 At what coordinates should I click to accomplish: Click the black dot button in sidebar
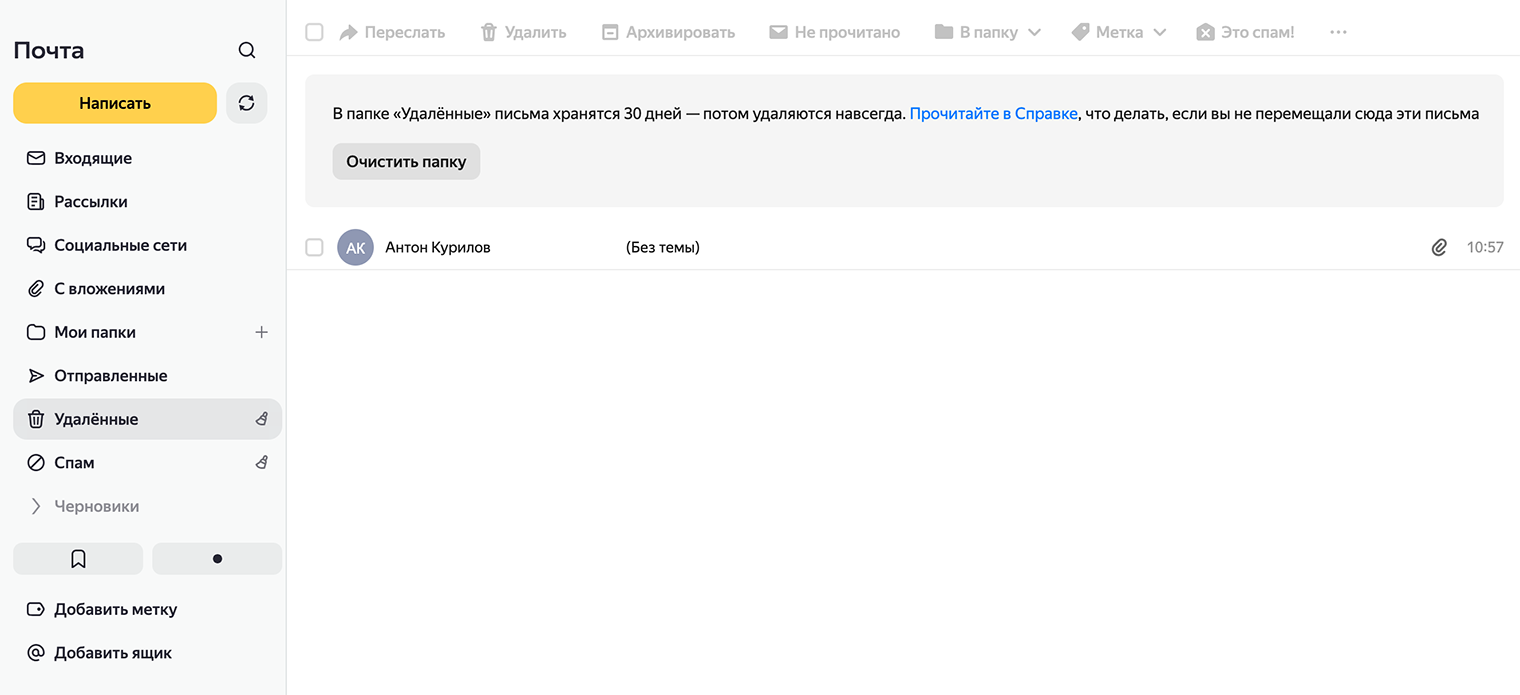(217, 559)
